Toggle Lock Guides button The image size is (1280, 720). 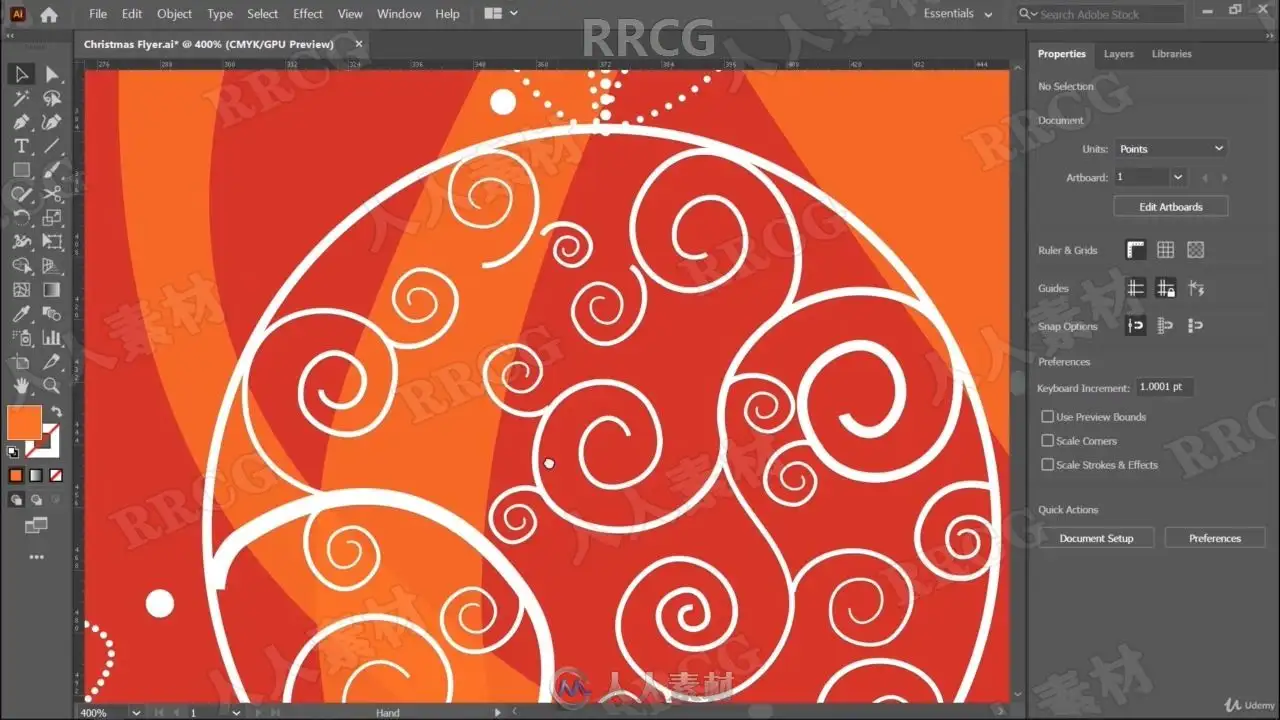(x=1165, y=288)
